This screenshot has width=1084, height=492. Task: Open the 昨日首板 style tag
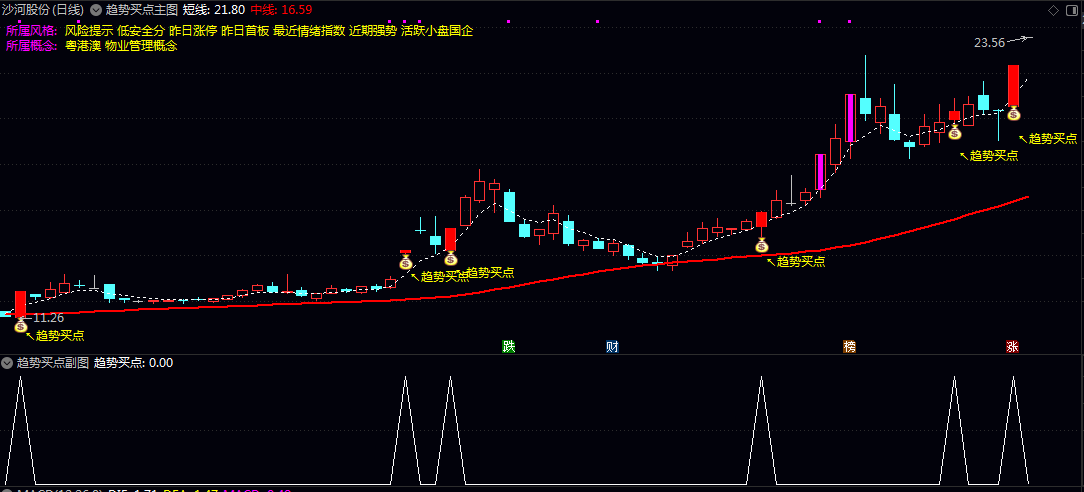(x=245, y=31)
